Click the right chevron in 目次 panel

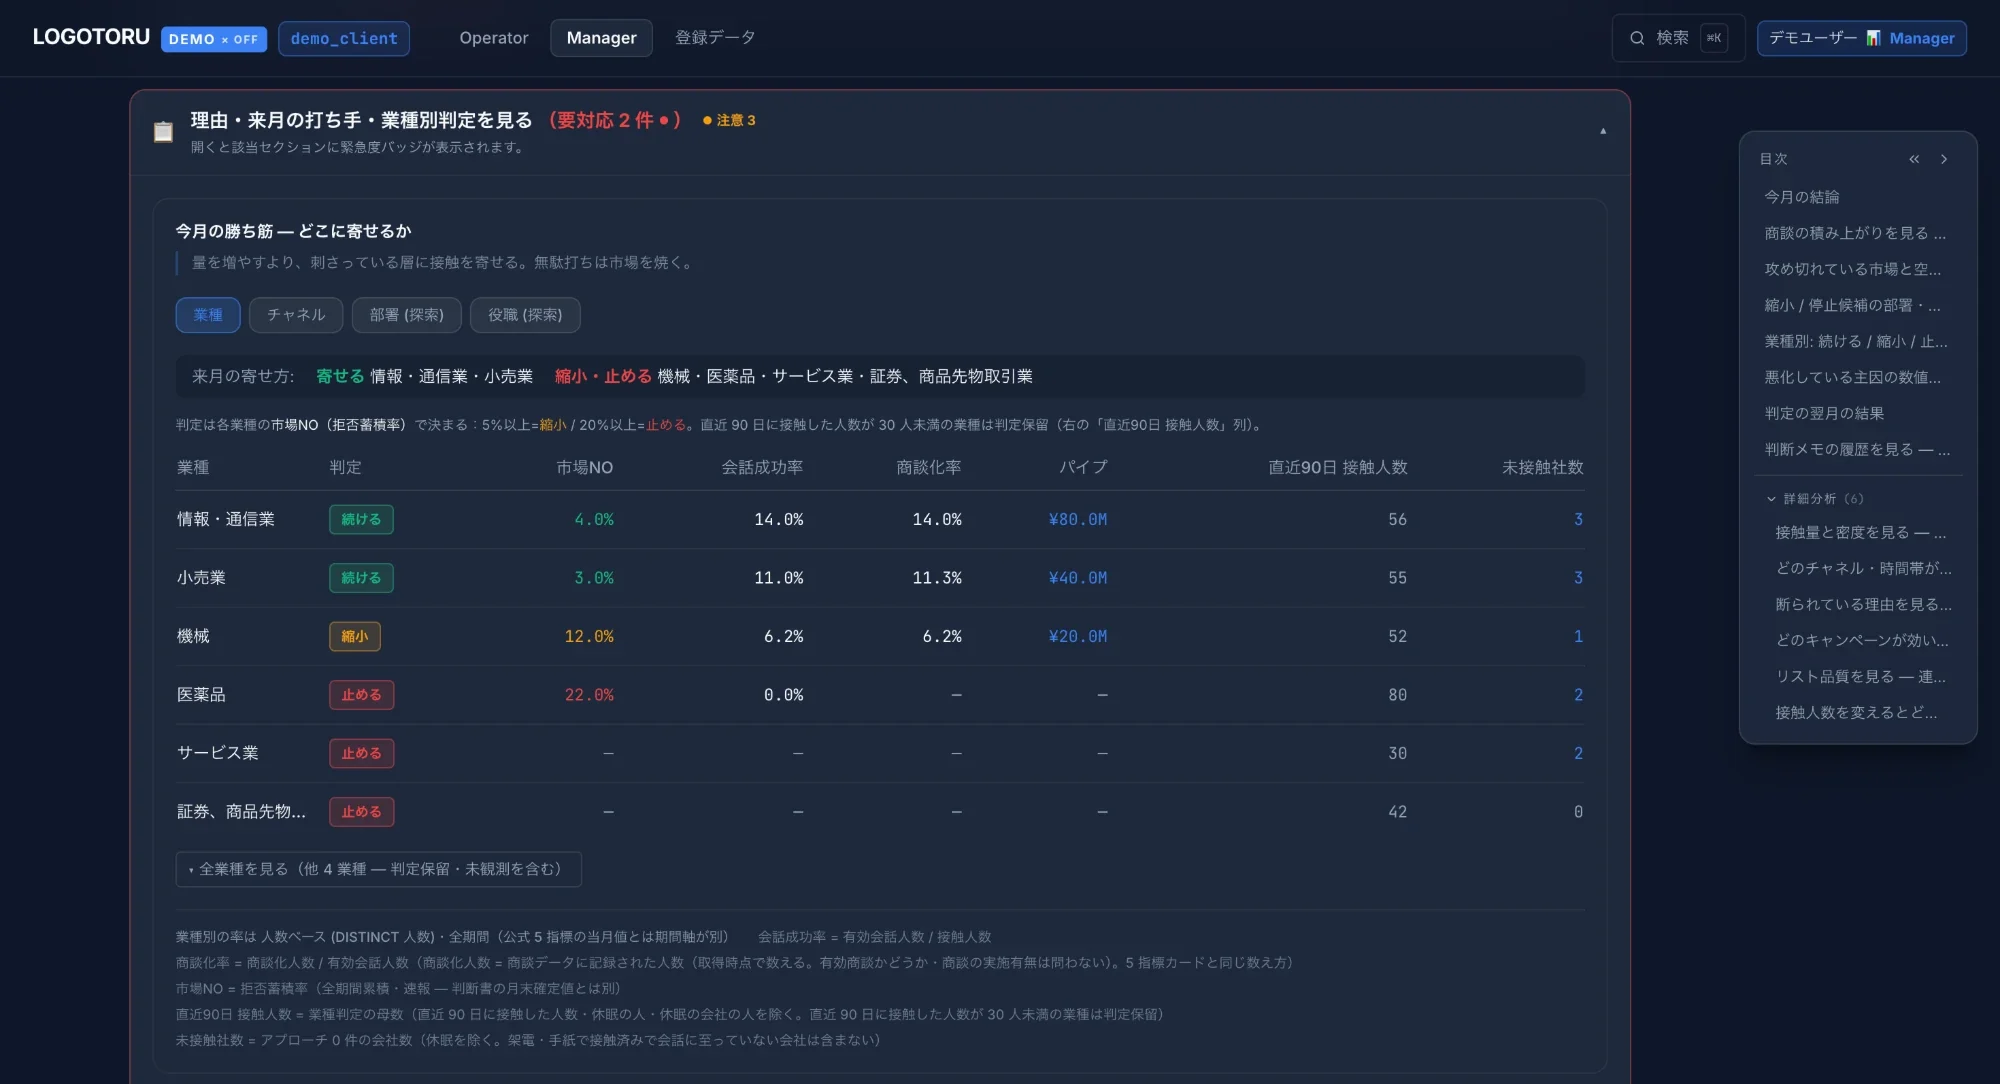coord(1944,159)
